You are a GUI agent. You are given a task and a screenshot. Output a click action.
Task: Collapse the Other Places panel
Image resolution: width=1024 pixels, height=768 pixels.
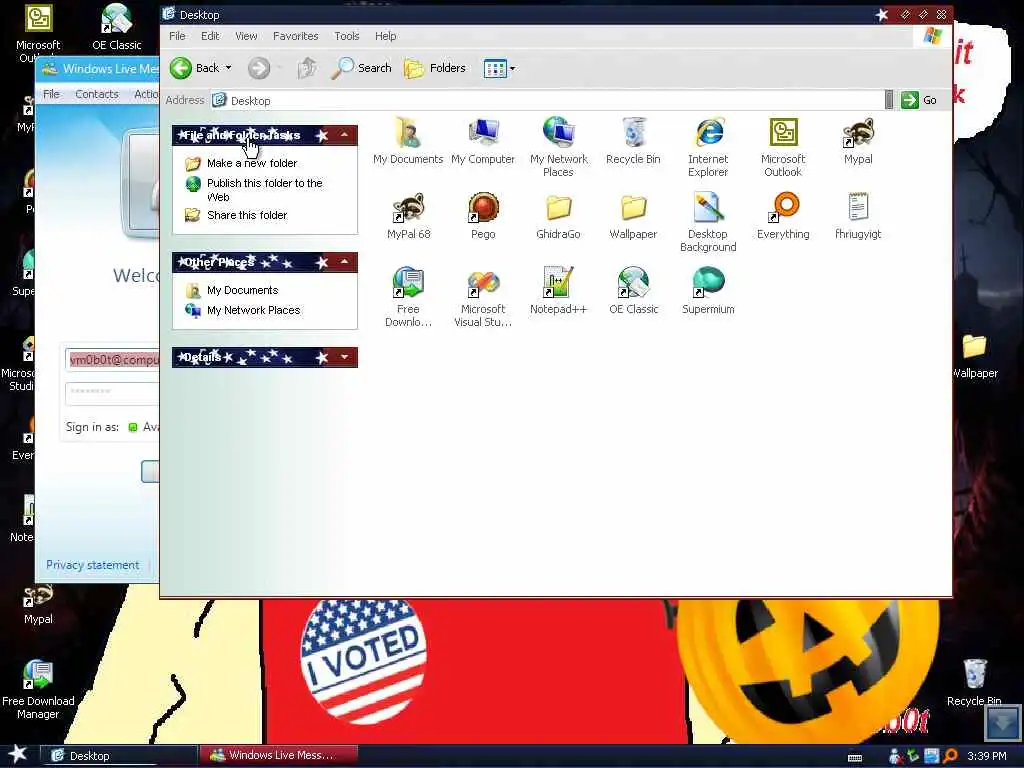pos(344,262)
